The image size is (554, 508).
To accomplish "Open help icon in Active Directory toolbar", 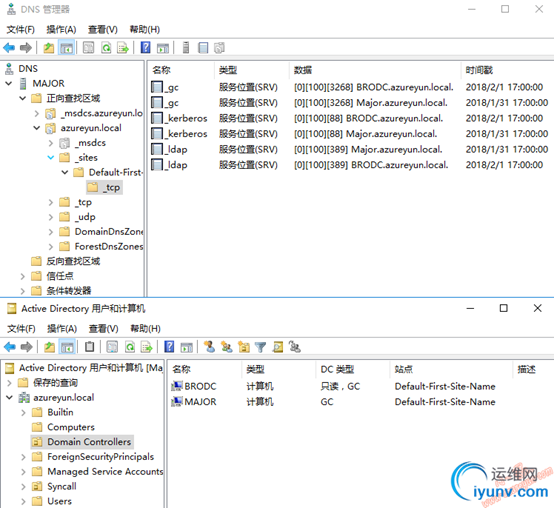I will [x=169, y=347].
